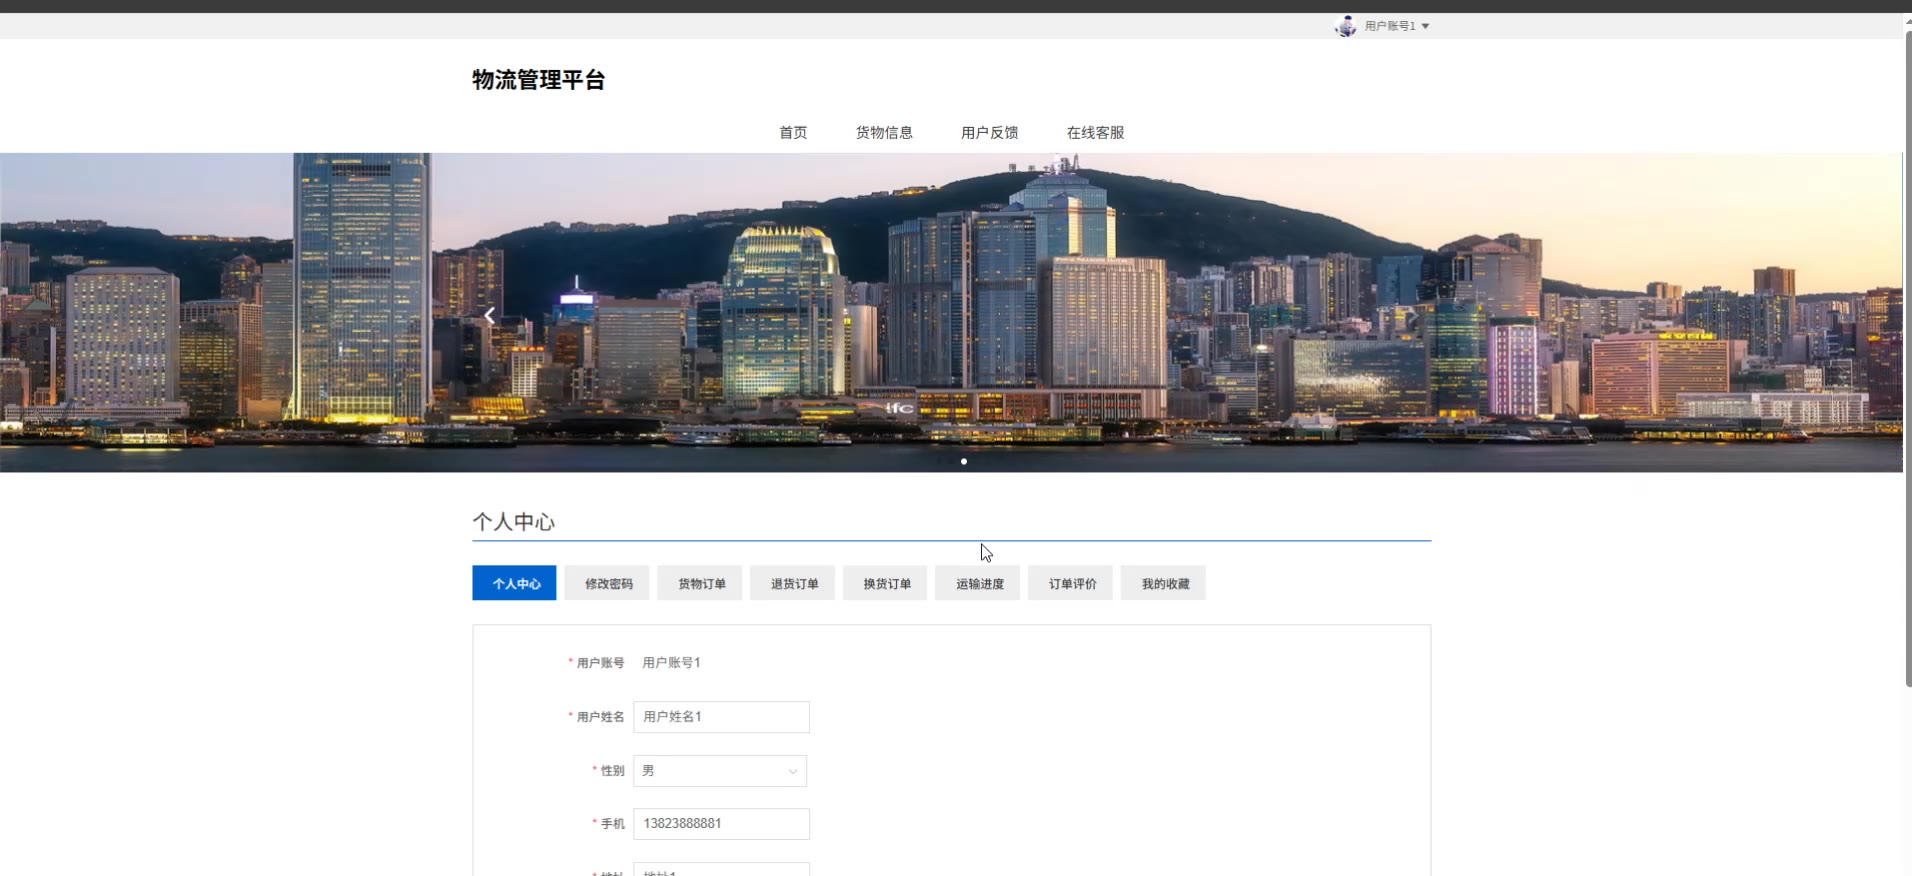The image size is (1912, 876).
Task: Click the 手机 number input field
Action: (x=721, y=824)
